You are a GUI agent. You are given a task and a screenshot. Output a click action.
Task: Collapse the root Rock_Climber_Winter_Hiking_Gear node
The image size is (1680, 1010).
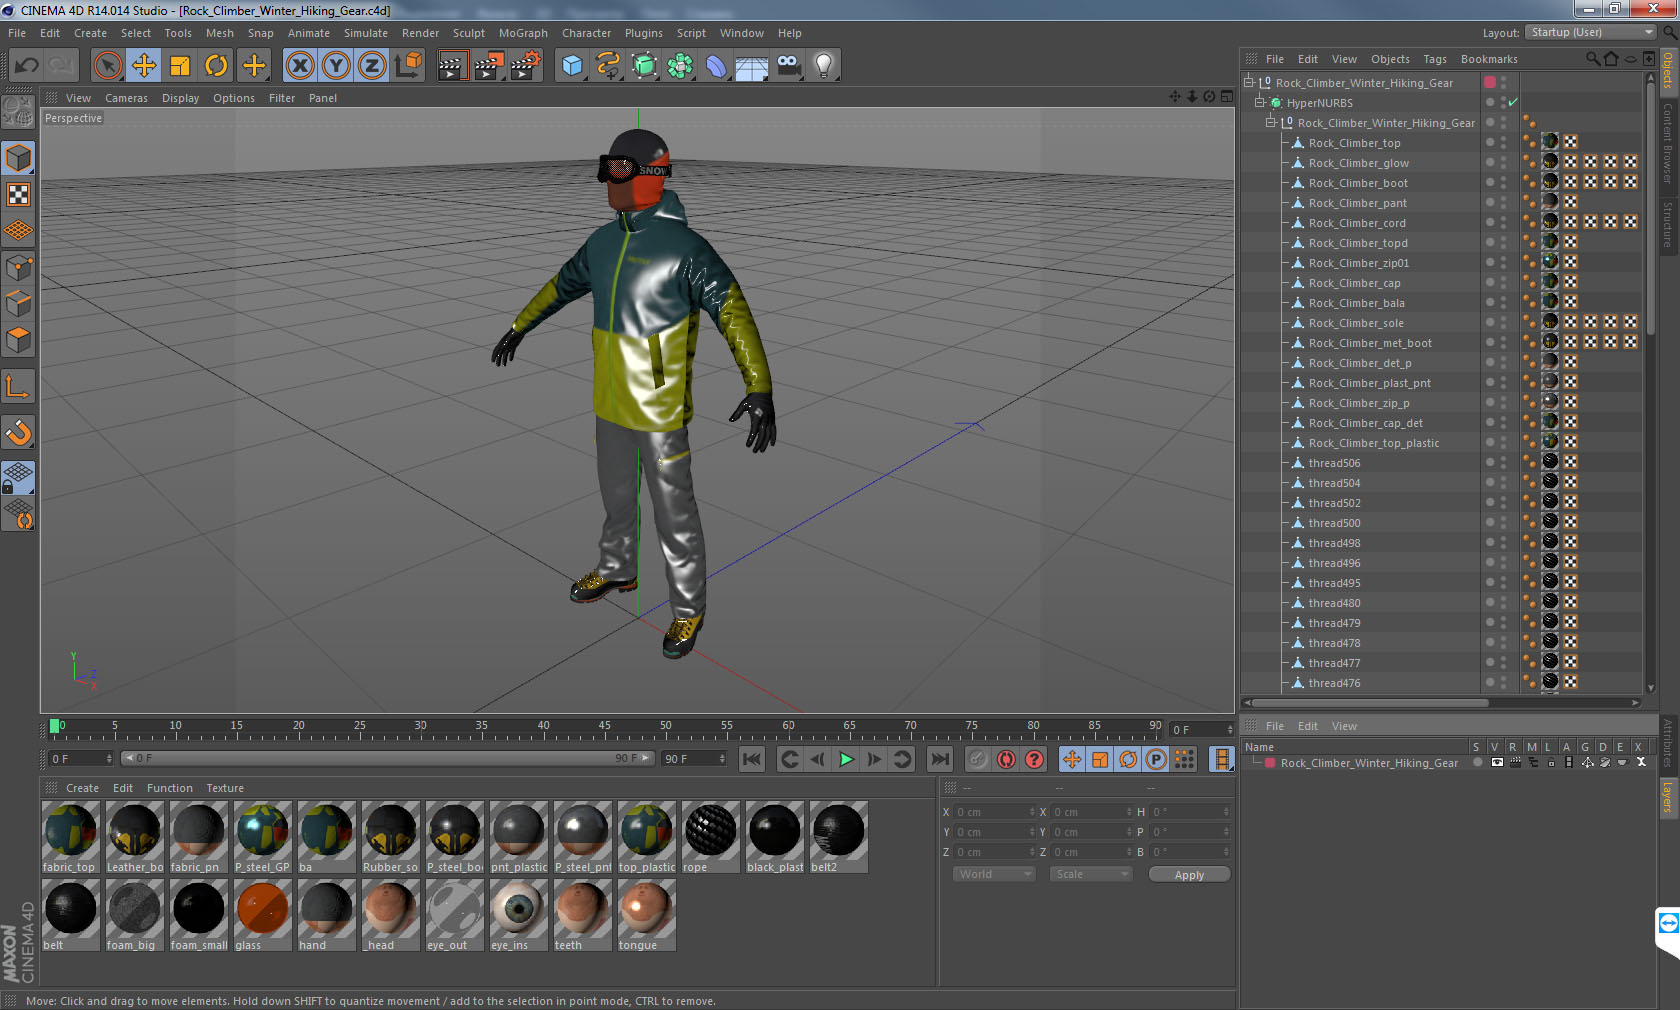[x=1249, y=82]
